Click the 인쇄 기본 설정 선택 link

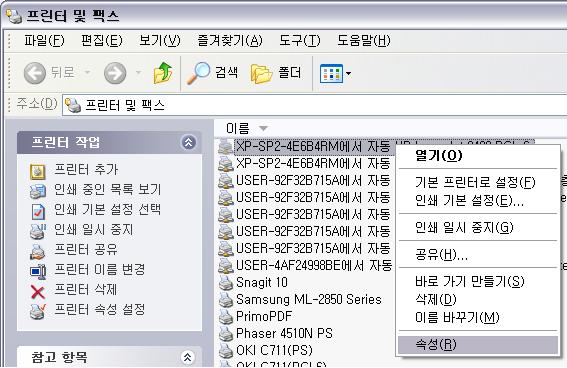pyautogui.click(x=107, y=209)
